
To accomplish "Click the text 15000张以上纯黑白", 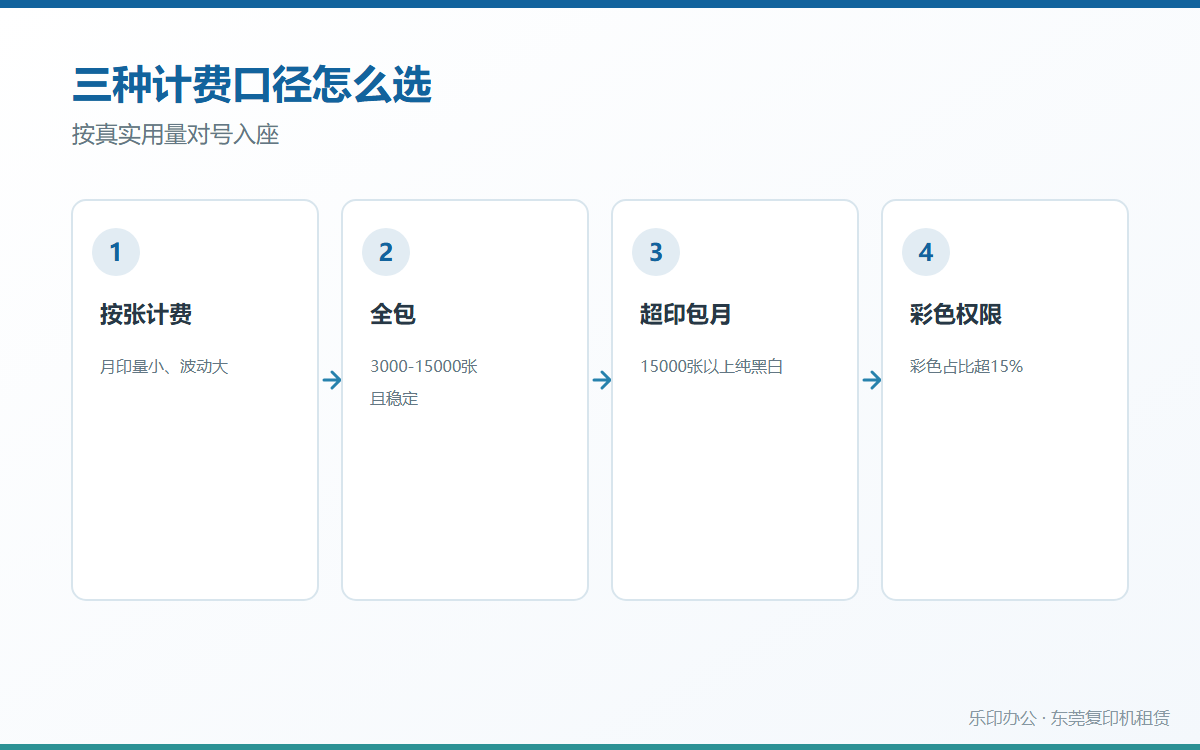I will 711,367.
